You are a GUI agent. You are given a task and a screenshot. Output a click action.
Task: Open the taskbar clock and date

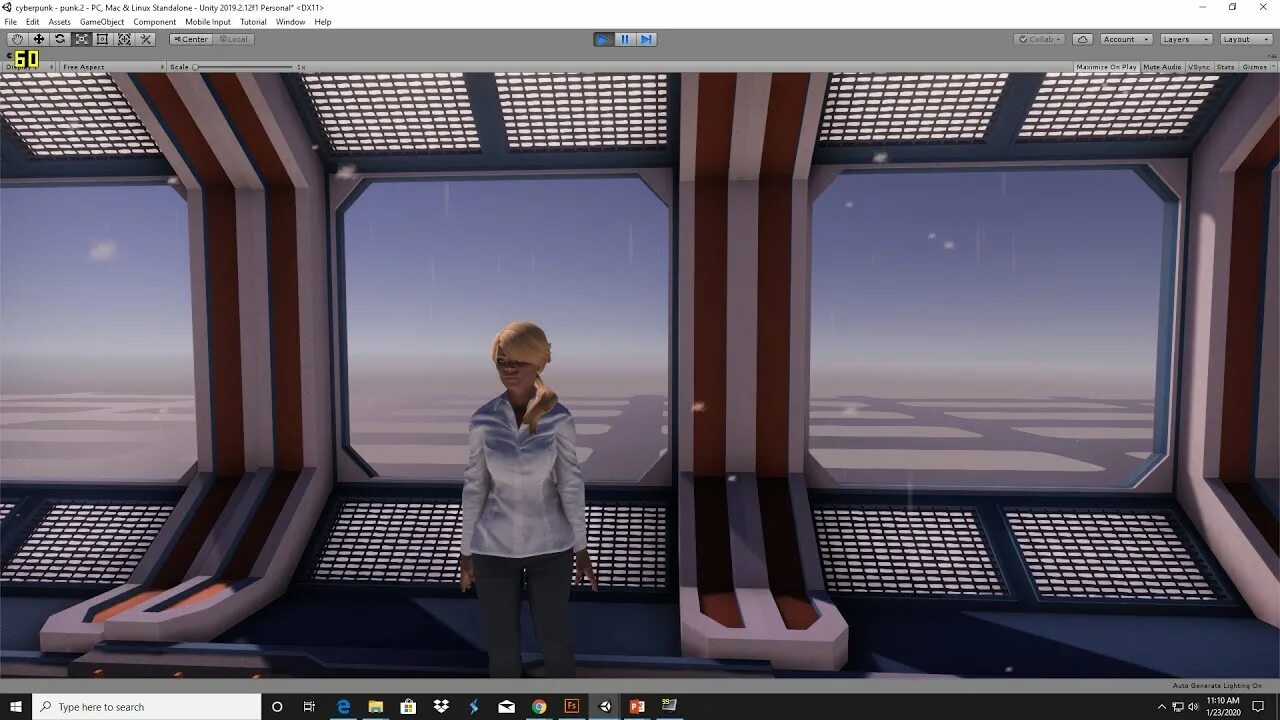click(x=1224, y=706)
